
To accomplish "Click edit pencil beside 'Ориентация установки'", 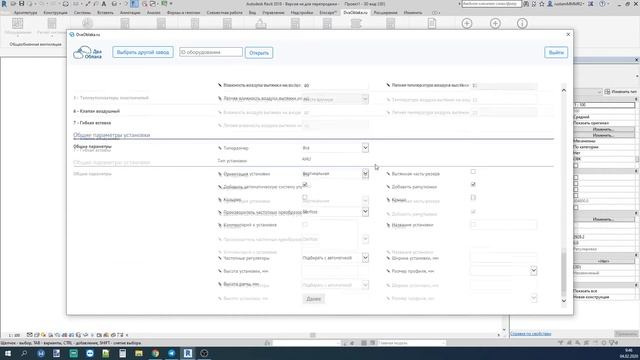I will (220, 174).
